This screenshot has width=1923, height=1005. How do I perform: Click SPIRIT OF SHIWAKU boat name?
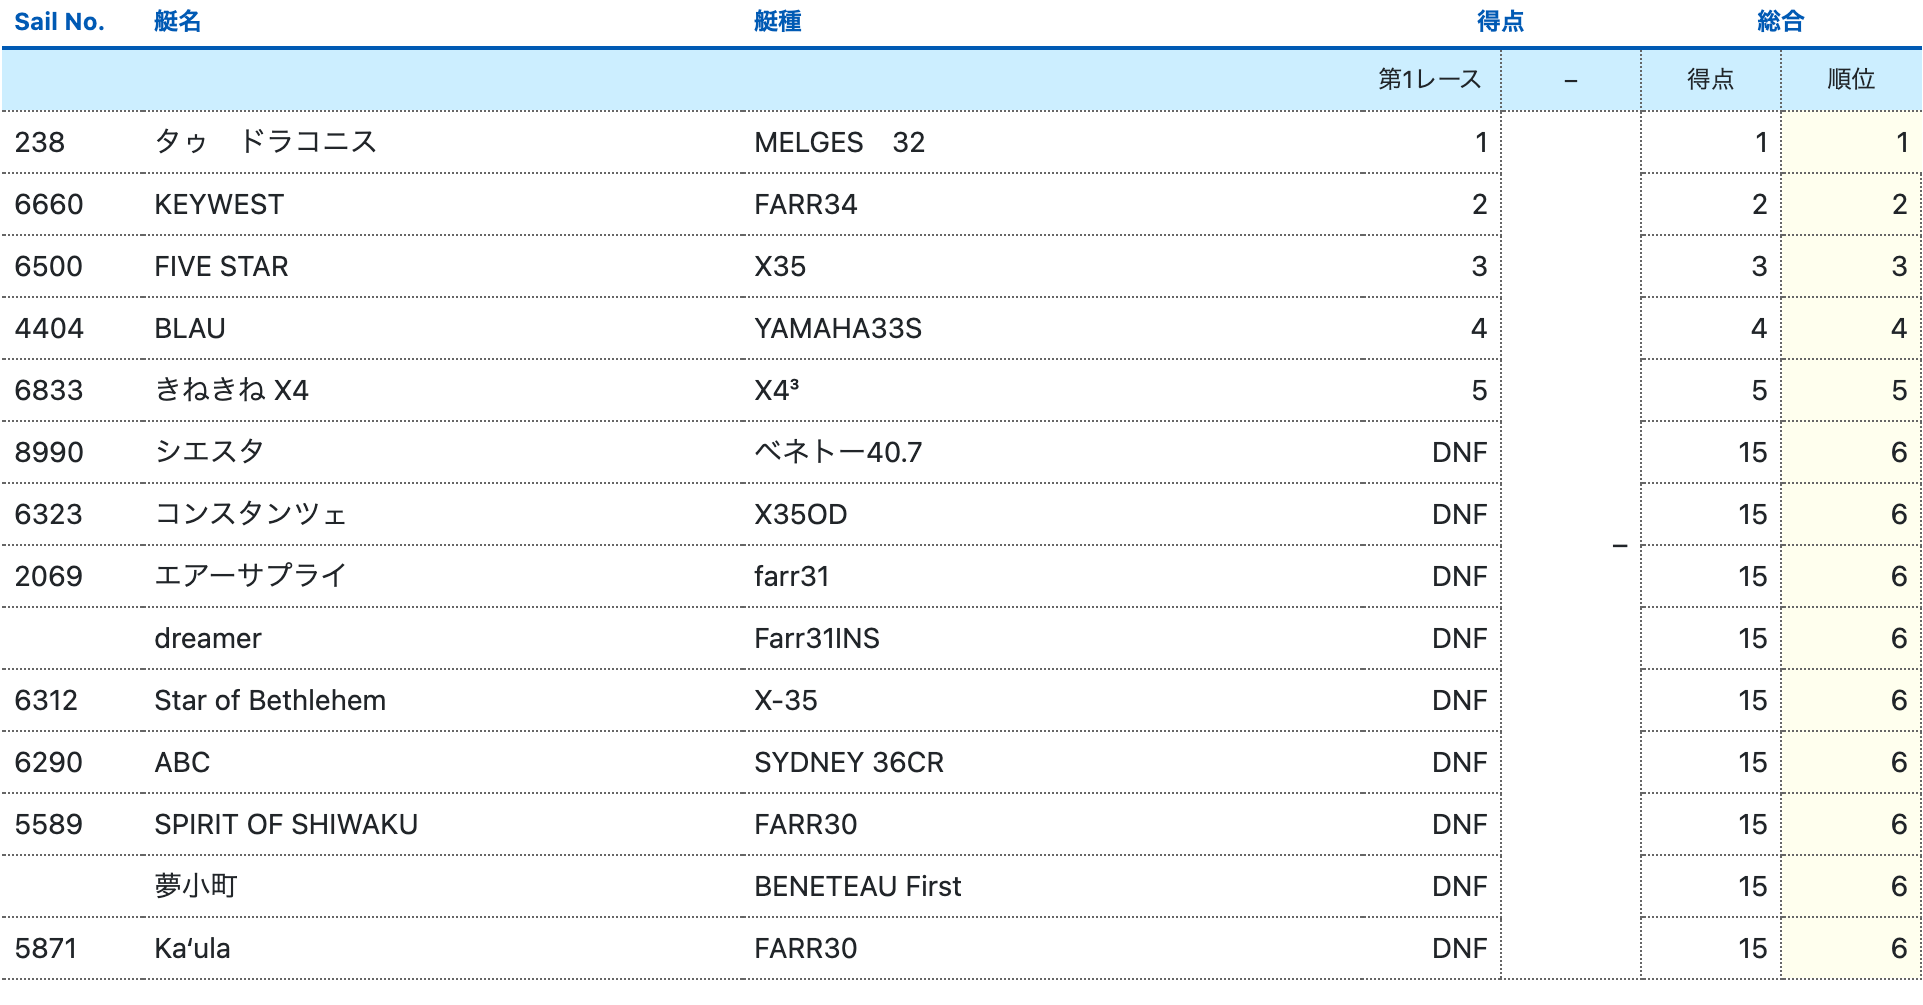286,825
